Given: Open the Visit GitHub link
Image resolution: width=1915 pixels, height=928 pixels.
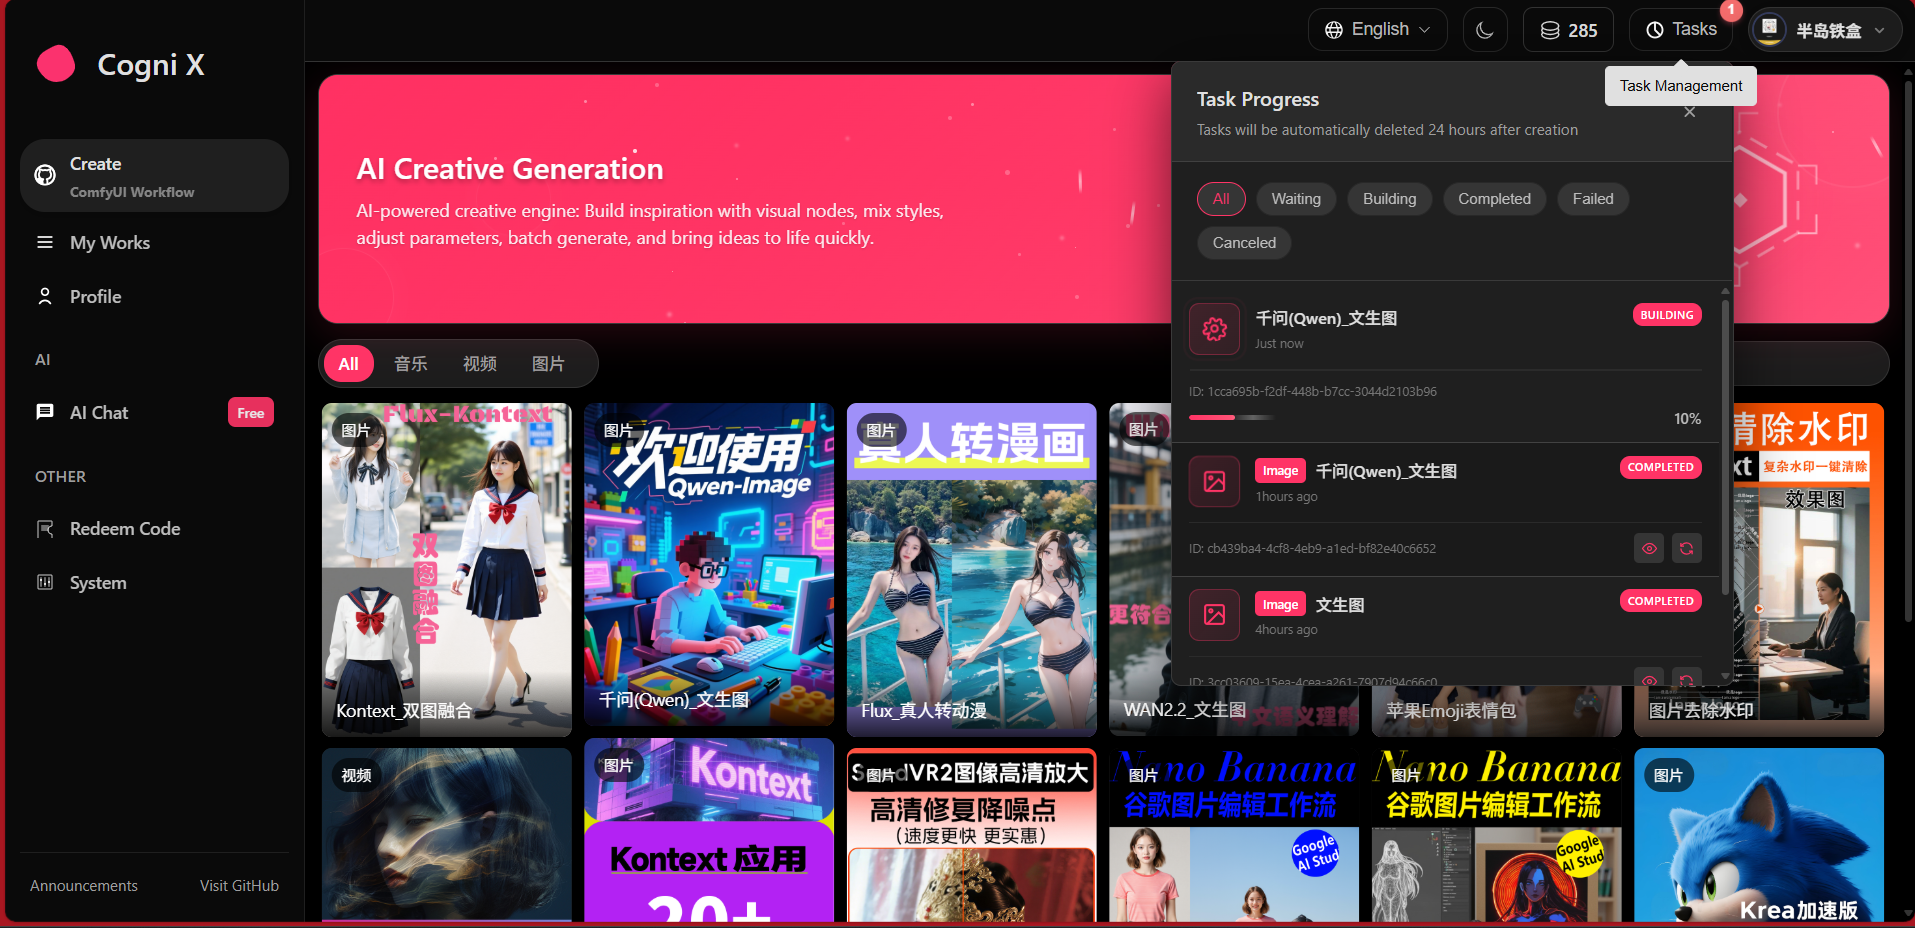Looking at the screenshot, I should click(239, 886).
